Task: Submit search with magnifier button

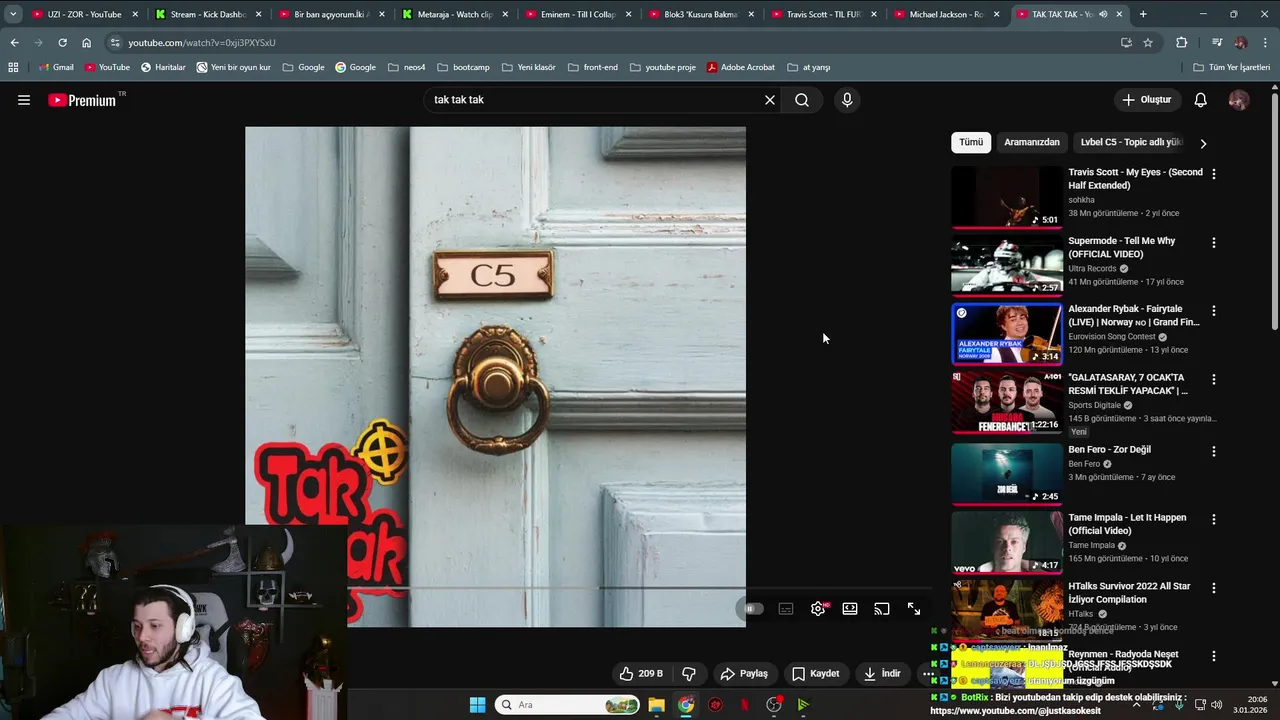Action: (x=802, y=100)
